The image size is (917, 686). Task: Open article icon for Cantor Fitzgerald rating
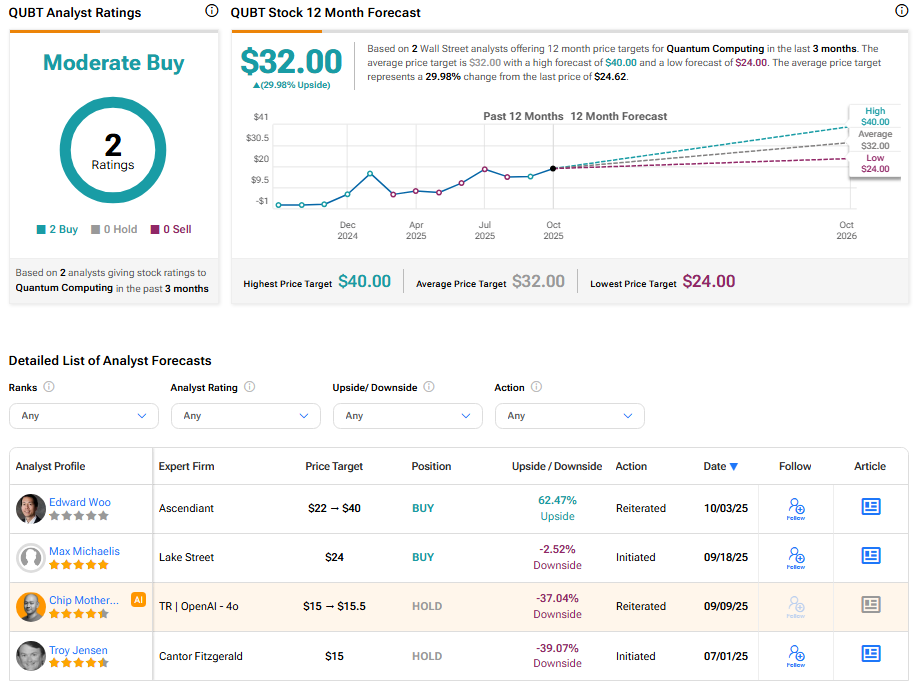pyautogui.click(x=870, y=654)
